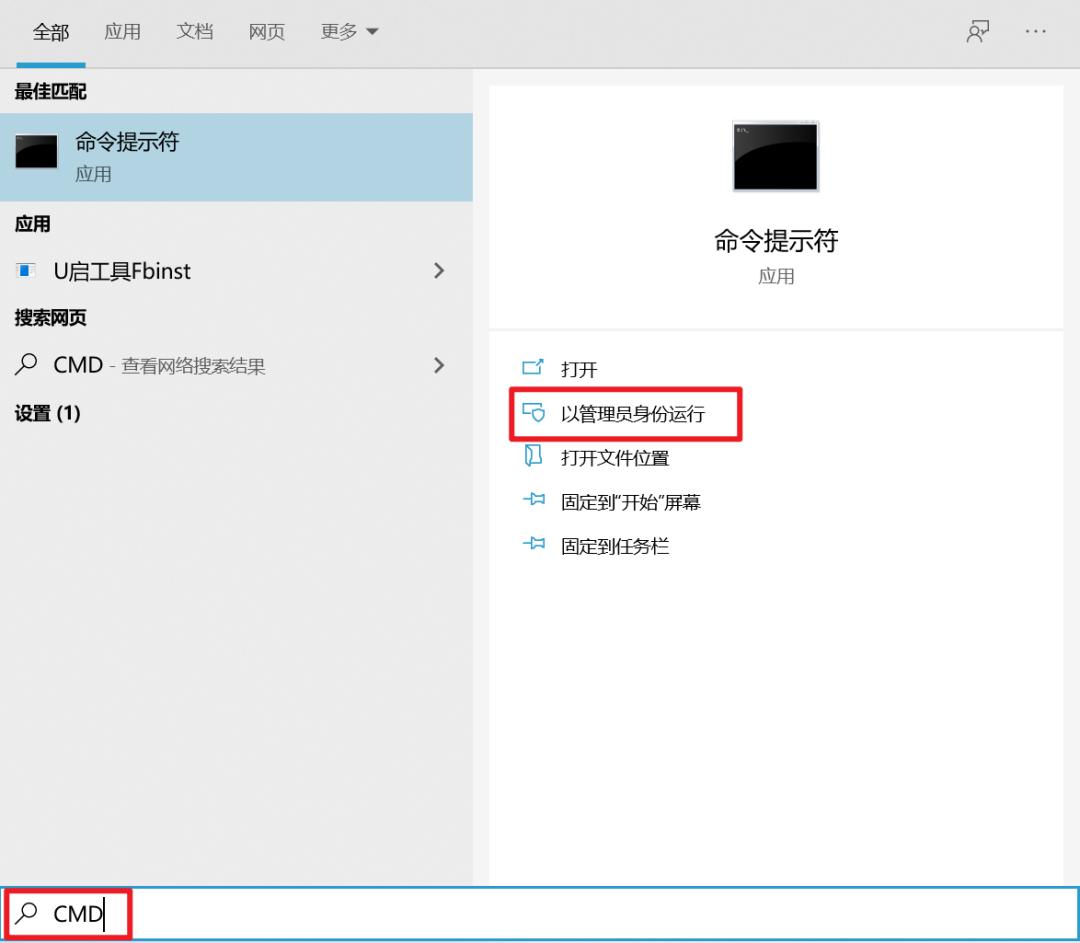Select the 命令提示符 icon under 最佳匹配
Viewport: 1080px width, 943px height.
point(36,155)
